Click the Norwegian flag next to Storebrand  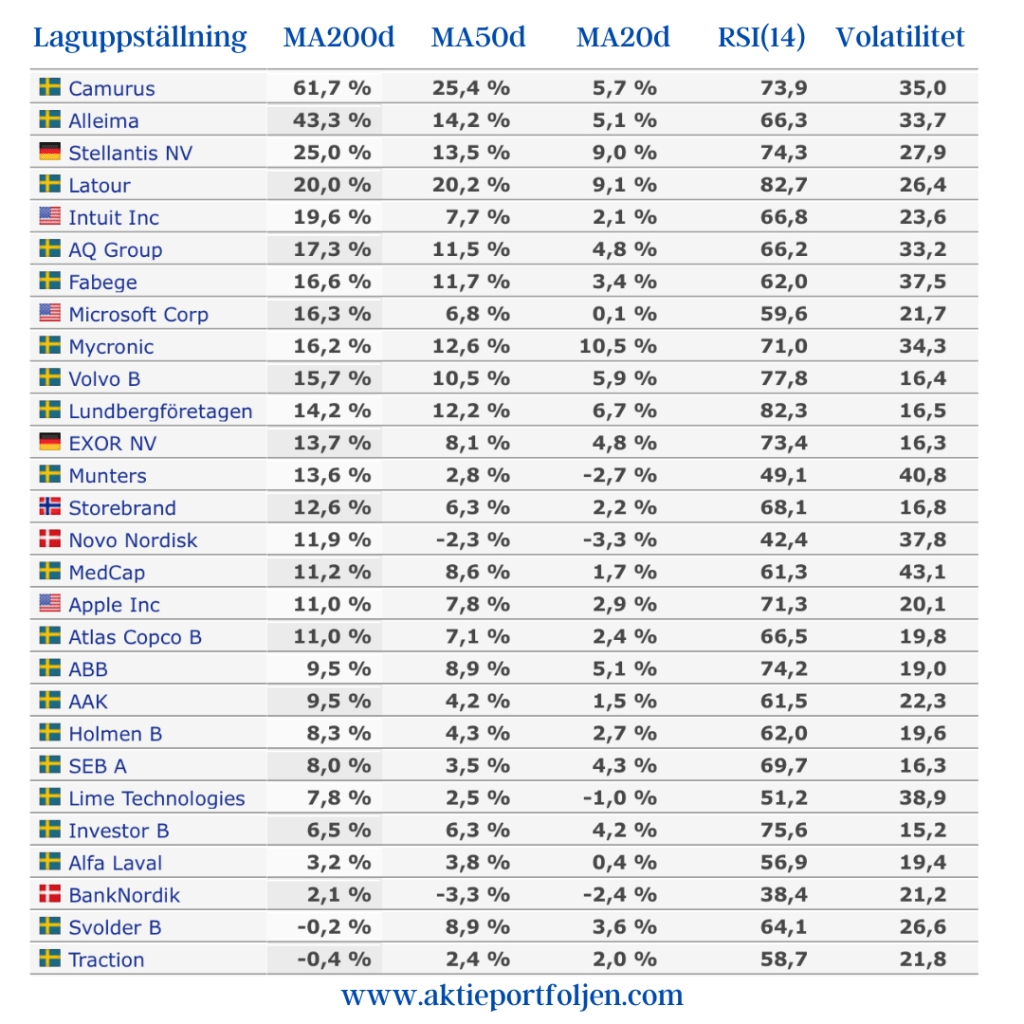pos(49,507)
